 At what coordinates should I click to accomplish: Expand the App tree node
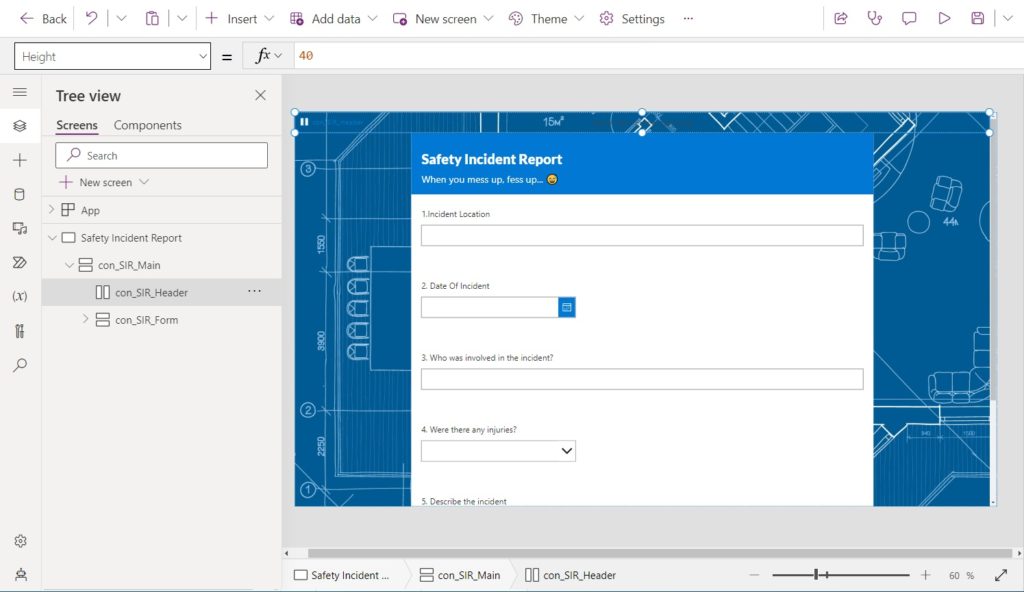click(x=52, y=210)
